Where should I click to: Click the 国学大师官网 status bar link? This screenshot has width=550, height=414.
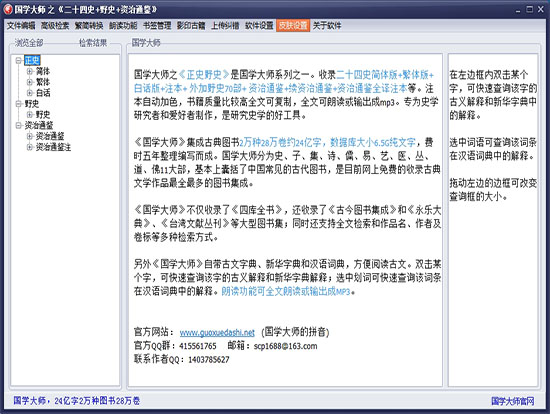pos(513,401)
